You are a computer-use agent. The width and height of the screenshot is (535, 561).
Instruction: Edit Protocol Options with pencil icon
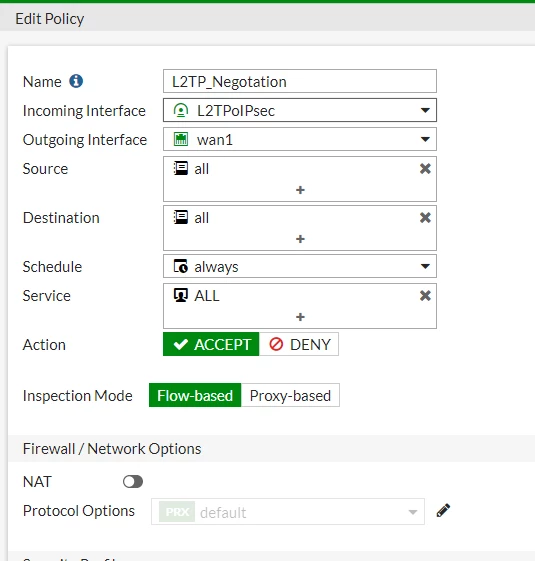pyautogui.click(x=443, y=511)
